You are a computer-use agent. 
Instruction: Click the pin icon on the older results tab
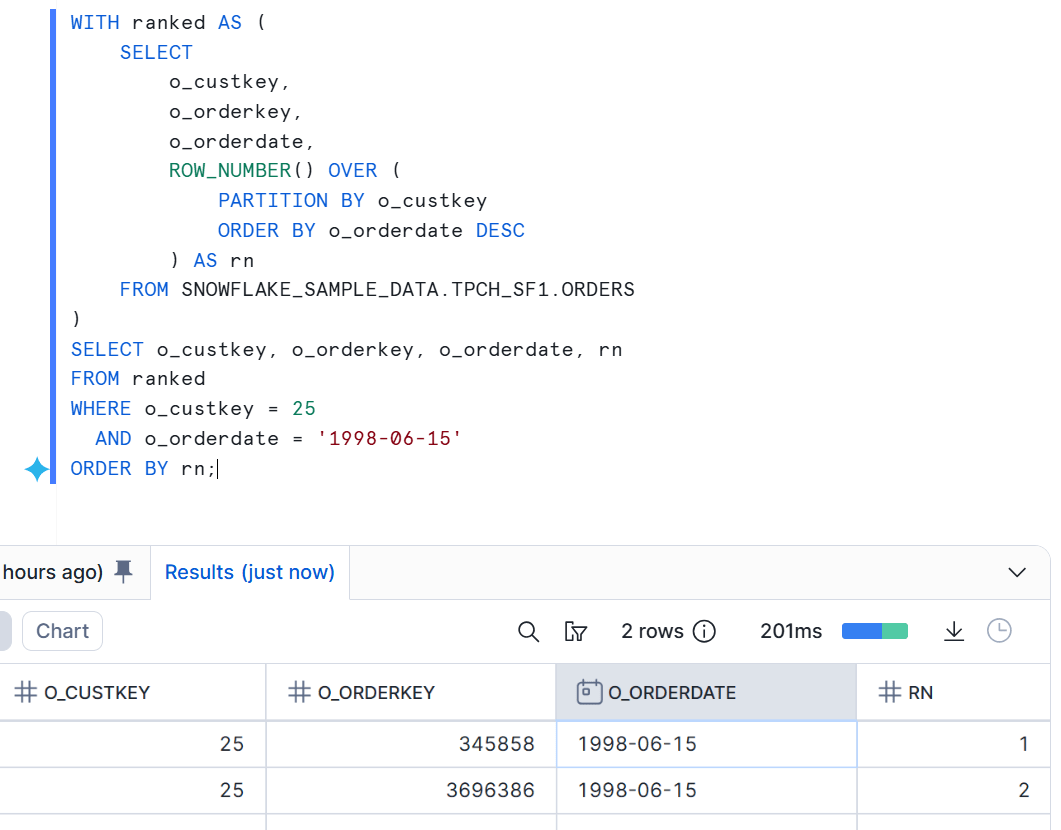pyautogui.click(x=123, y=571)
